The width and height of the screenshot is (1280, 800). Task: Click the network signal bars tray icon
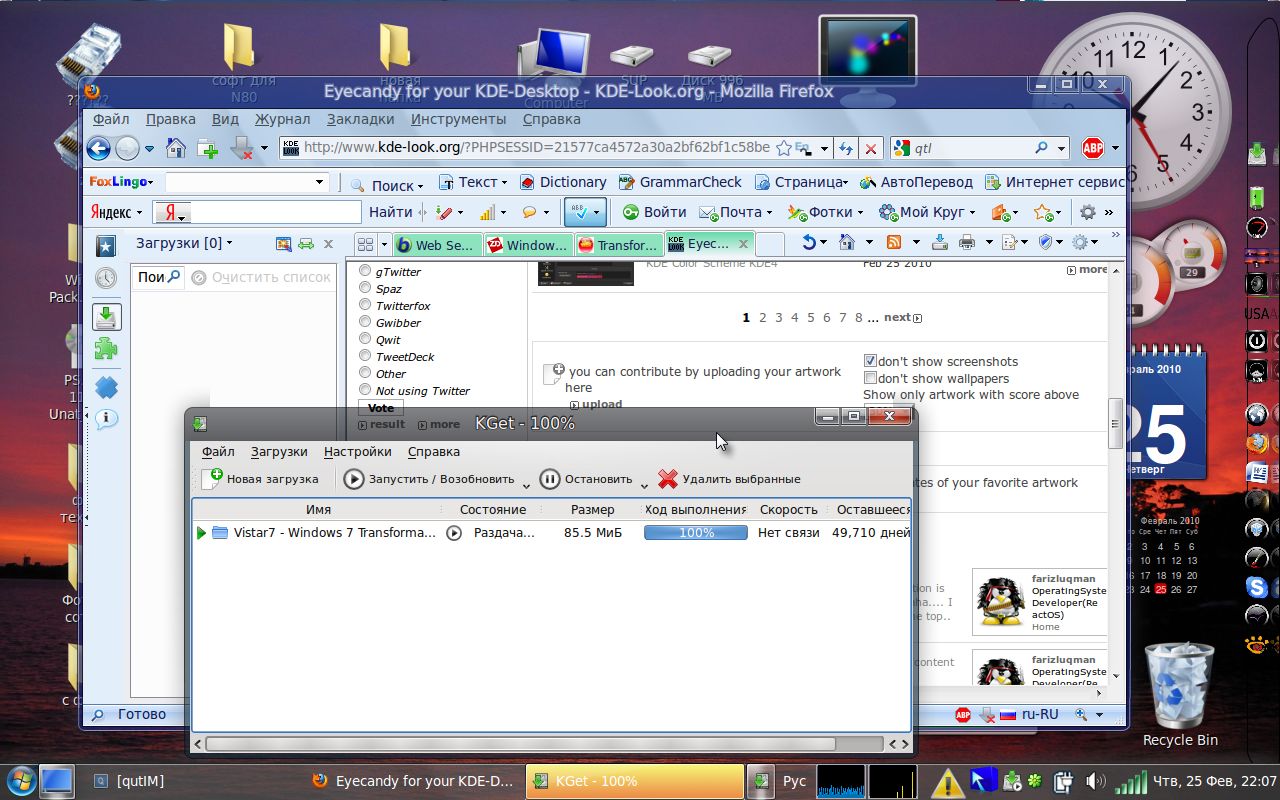click(1131, 781)
